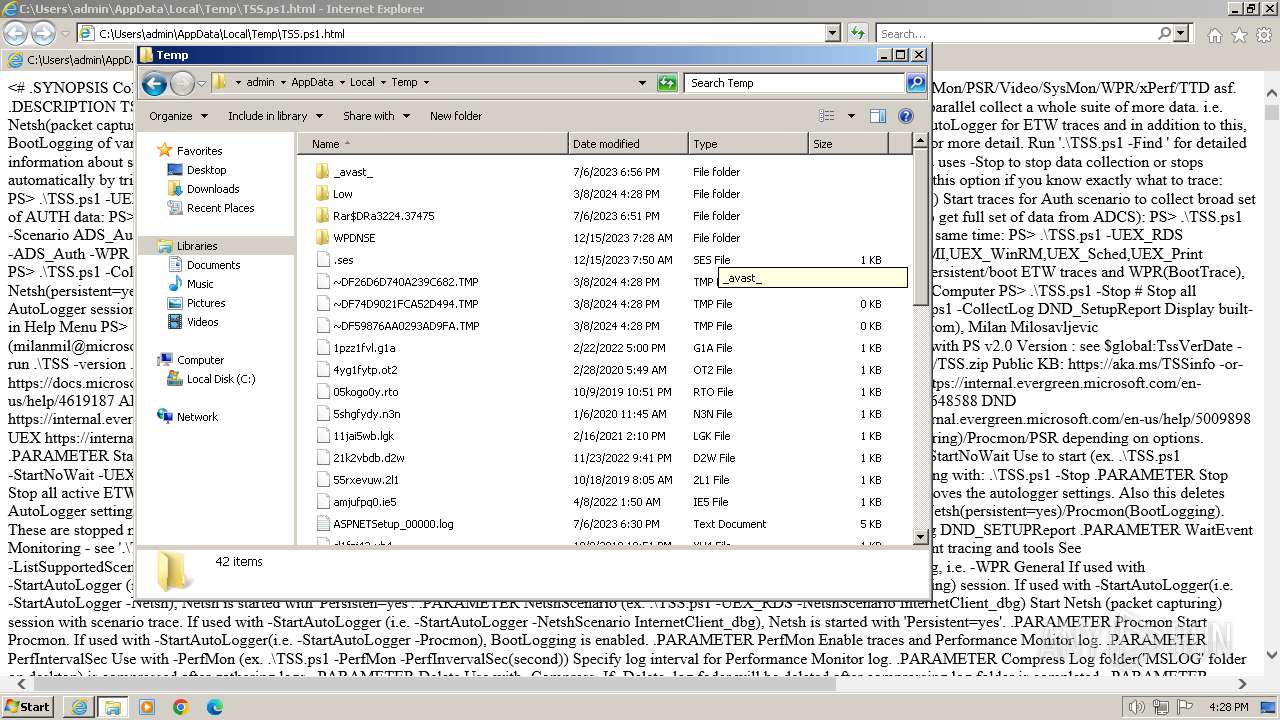This screenshot has width=1280, height=720.
Task: Select file amjufpq0.ie5
Action: 356,502
